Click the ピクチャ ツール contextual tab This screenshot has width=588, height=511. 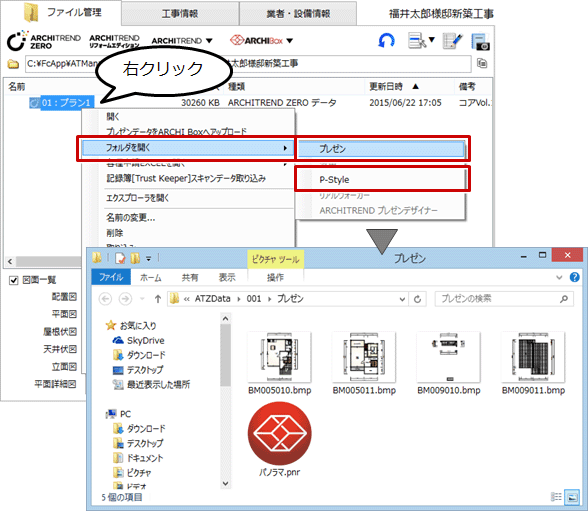(276, 259)
